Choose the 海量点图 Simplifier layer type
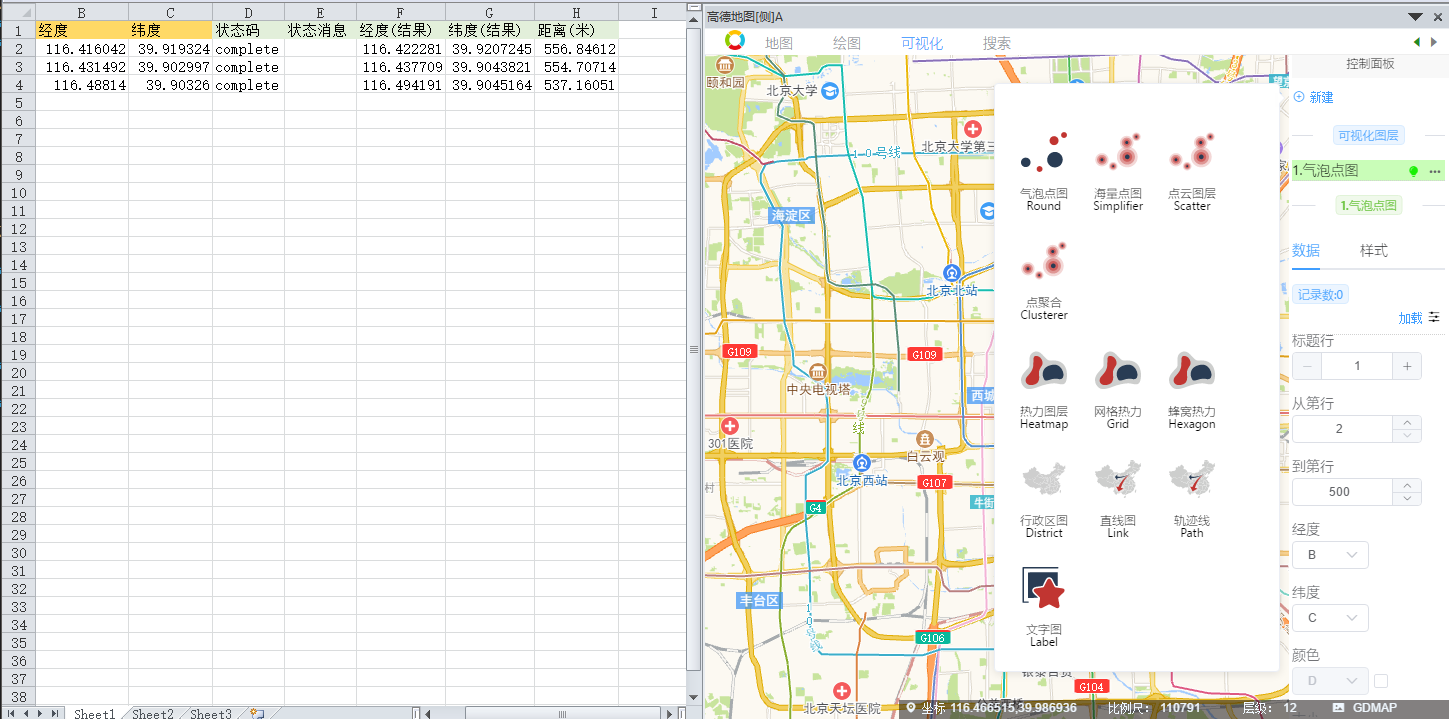This screenshot has width=1449, height=719. click(1117, 170)
